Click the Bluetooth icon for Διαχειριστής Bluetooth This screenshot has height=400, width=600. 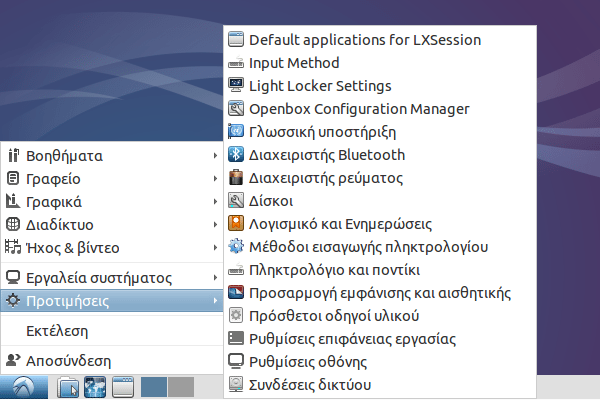point(236,155)
